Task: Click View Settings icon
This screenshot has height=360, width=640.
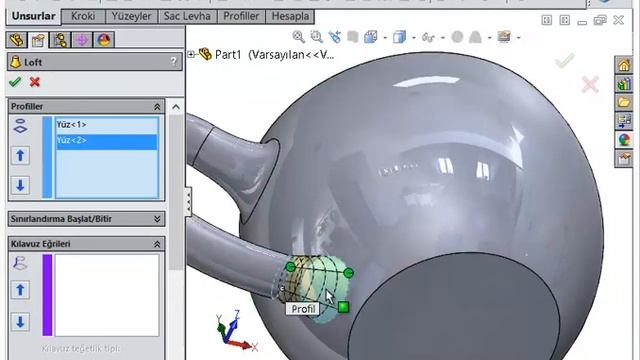Action: point(504,37)
